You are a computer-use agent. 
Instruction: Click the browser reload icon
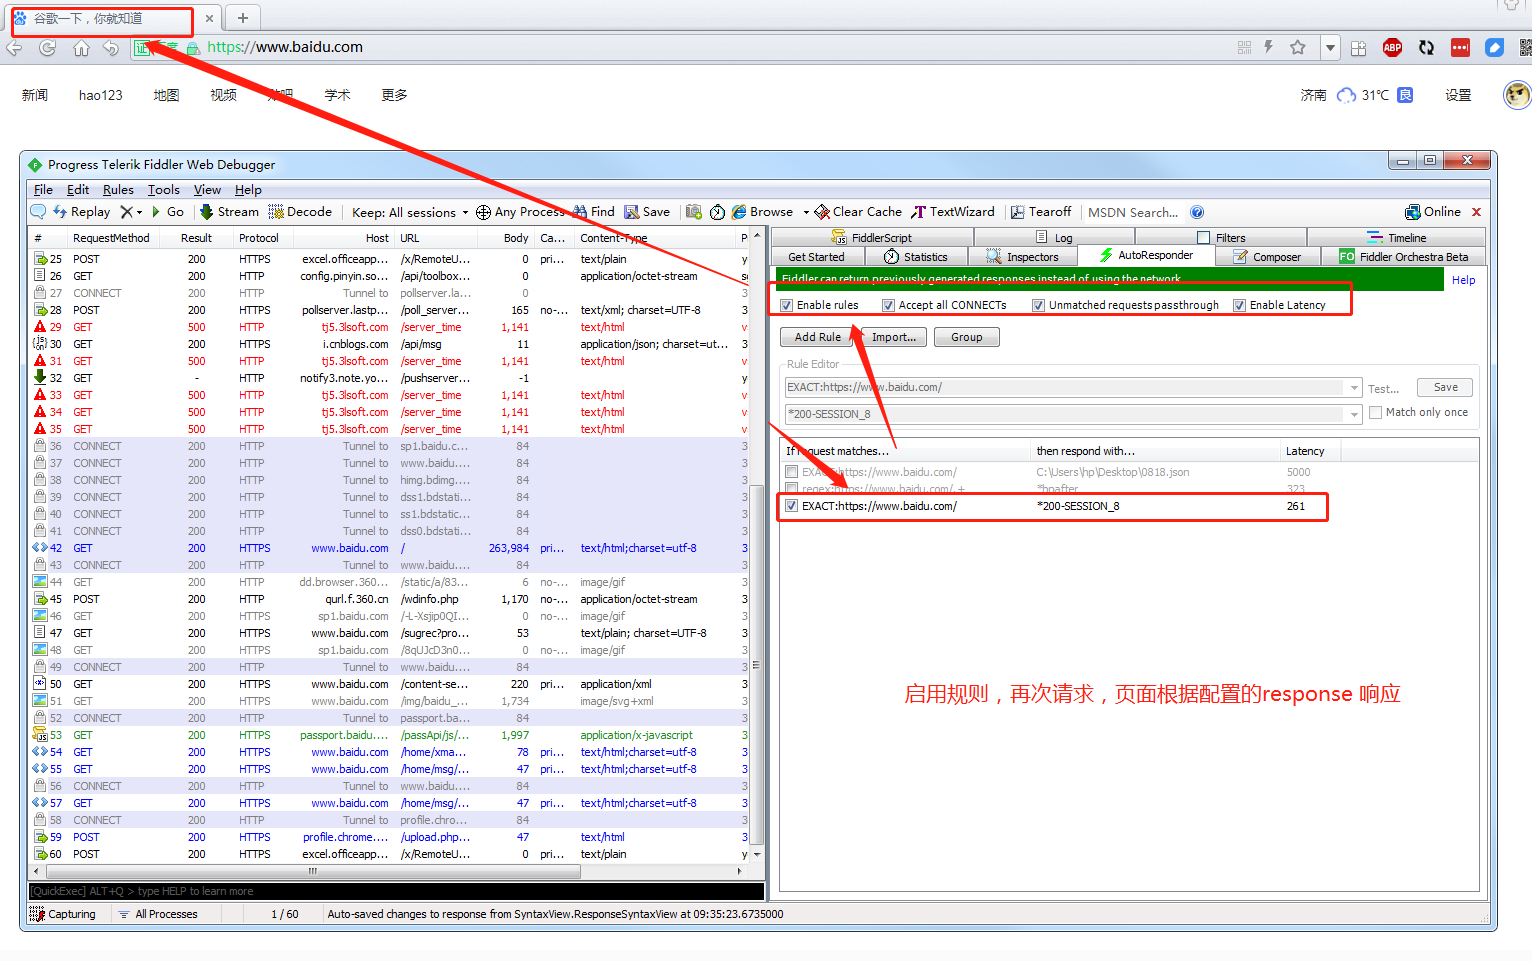[47, 47]
